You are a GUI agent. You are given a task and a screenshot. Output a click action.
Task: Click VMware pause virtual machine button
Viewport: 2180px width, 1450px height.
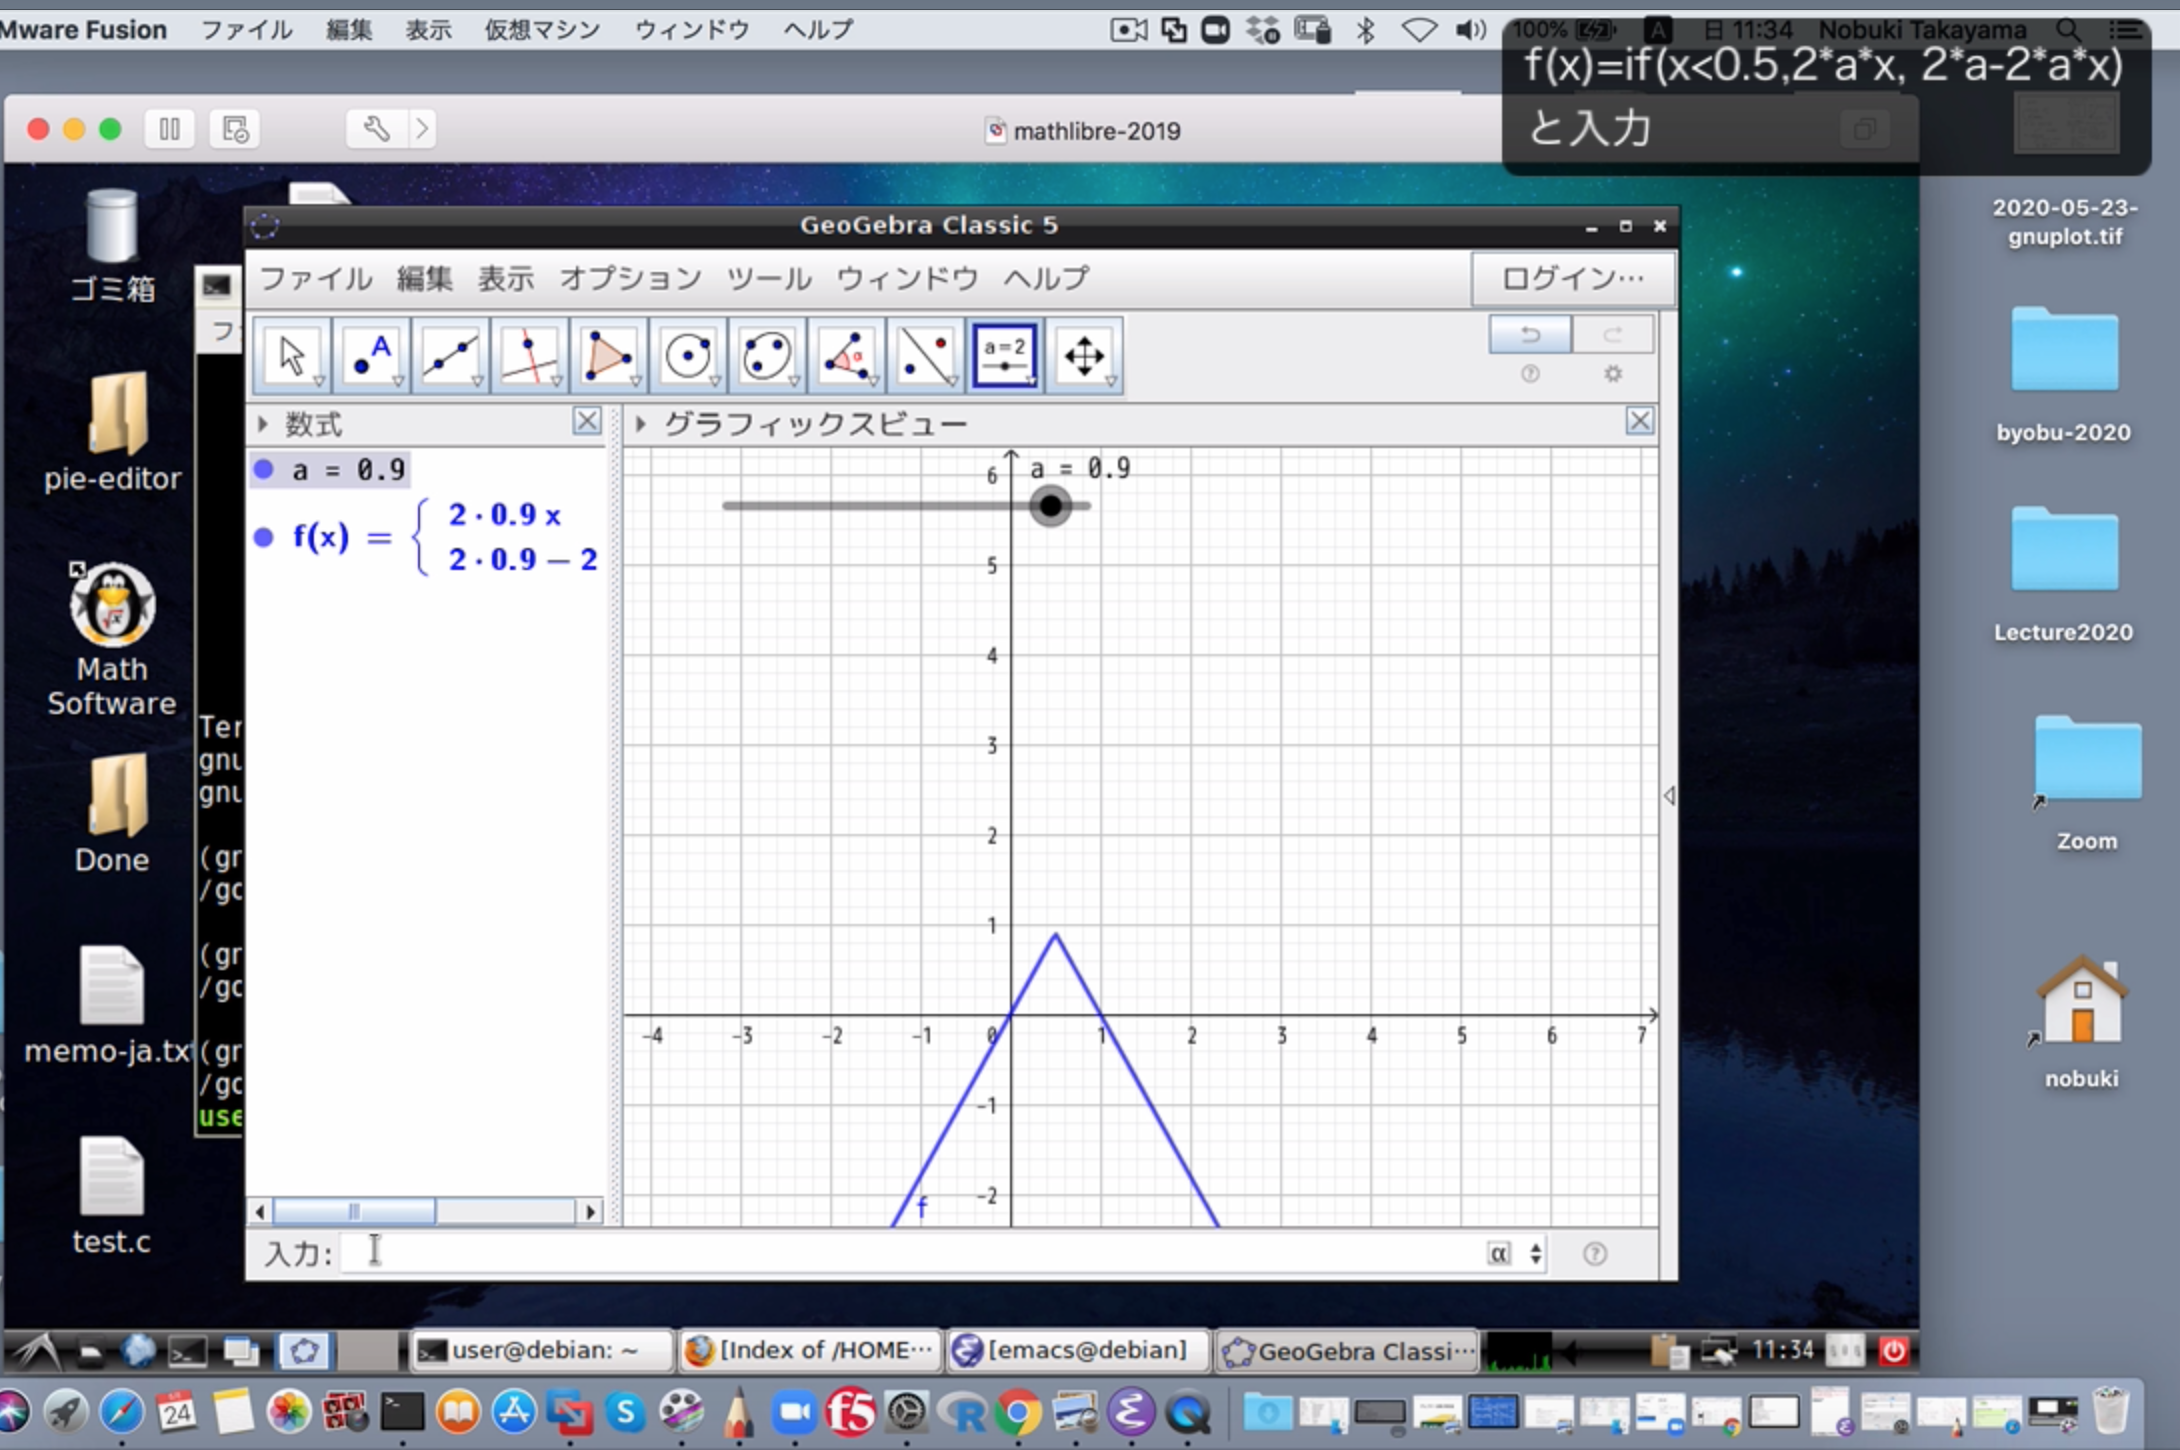[x=170, y=129]
